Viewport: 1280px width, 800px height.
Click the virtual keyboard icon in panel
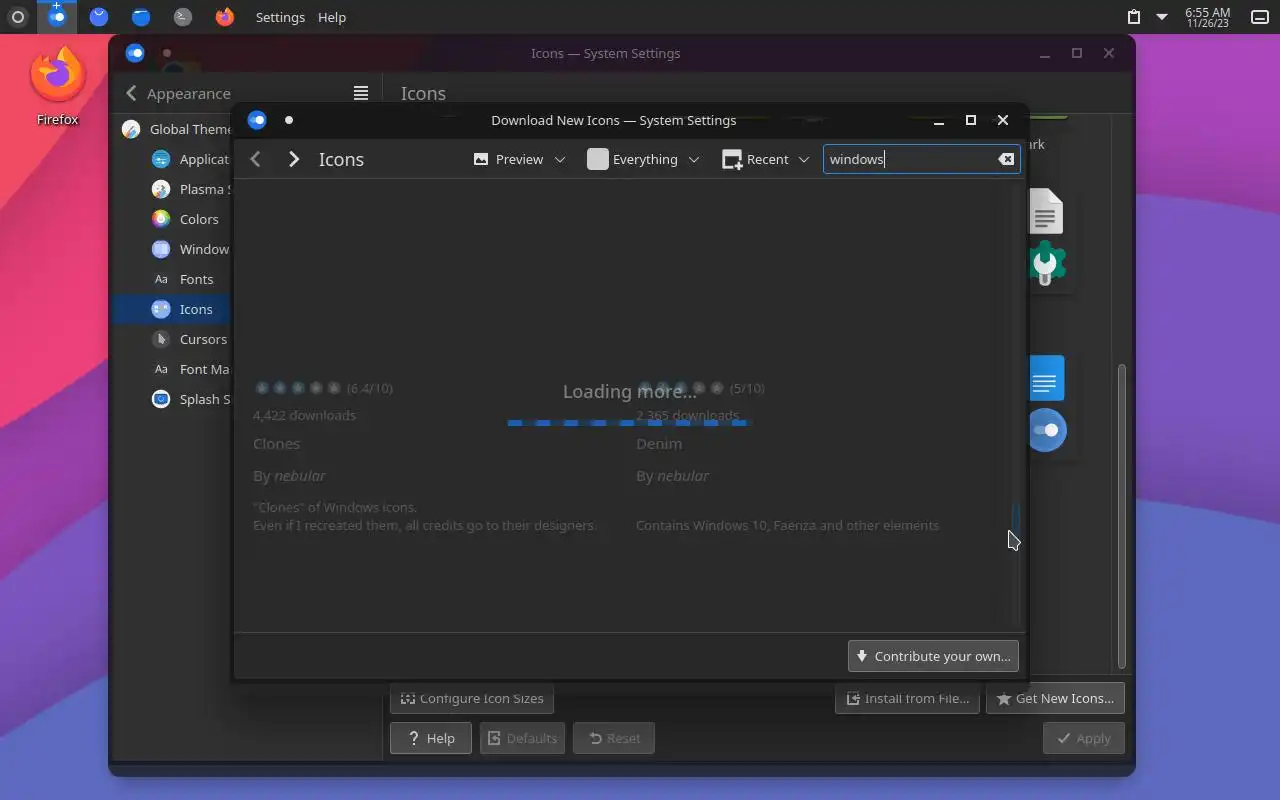click(1260, 17)
